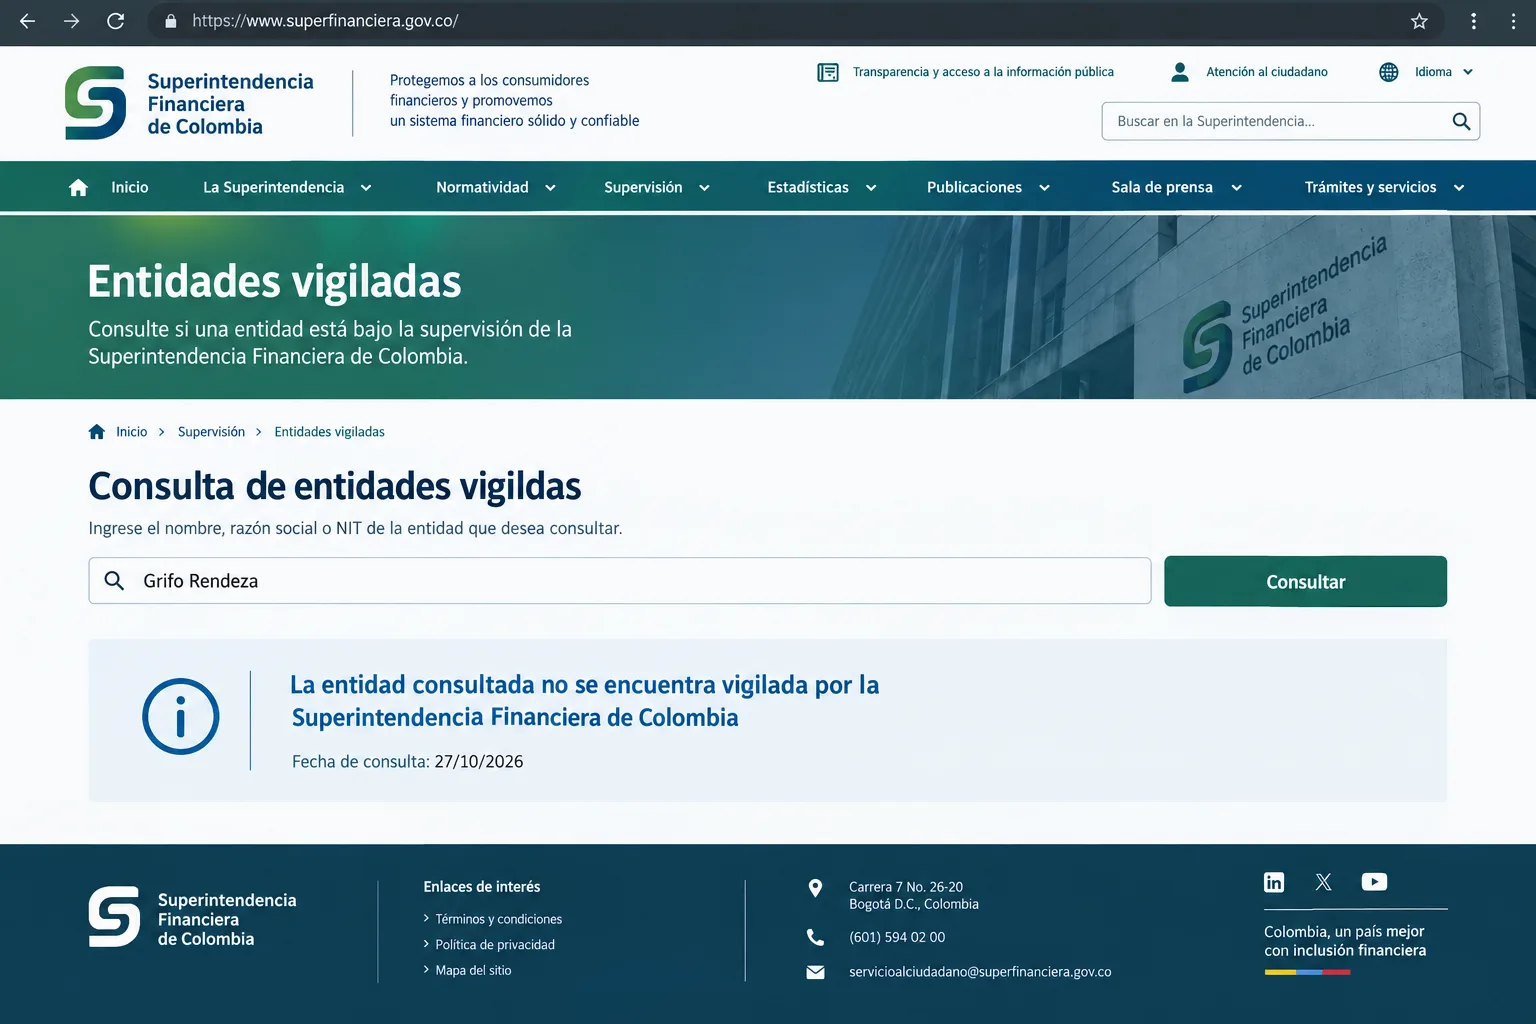1536x1024 pixels.
Task: Open the YouTube icon in the footer
Action: tap(1374, 882)
